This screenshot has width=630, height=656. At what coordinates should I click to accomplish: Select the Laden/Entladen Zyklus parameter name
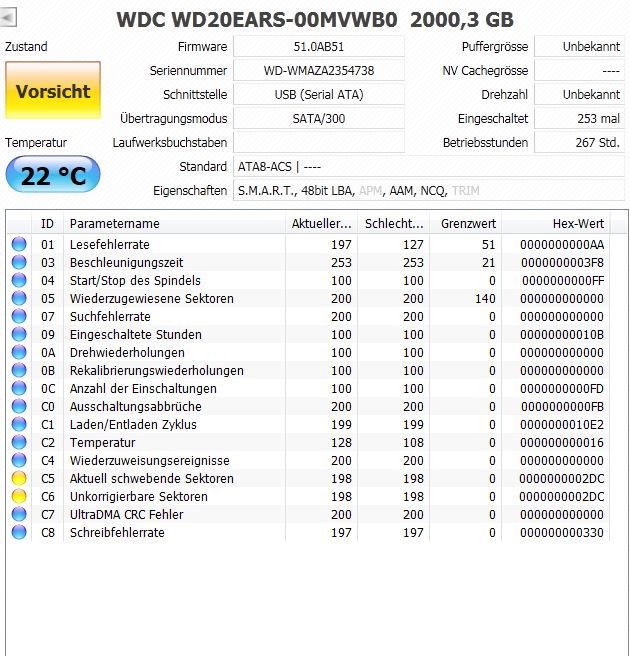coord(133,424)
